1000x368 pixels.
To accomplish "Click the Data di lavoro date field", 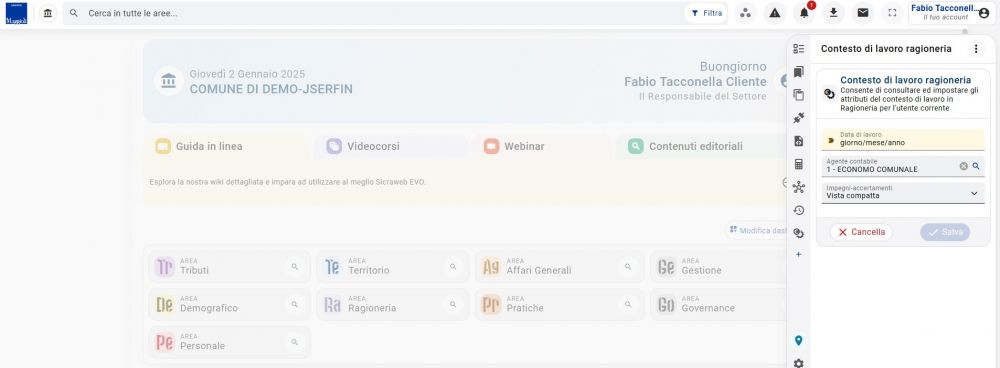I will (x=903, y=139).
